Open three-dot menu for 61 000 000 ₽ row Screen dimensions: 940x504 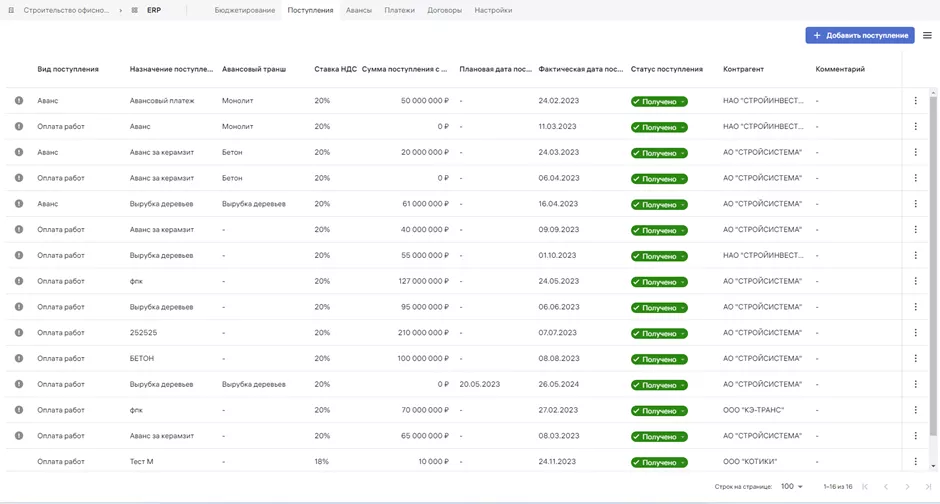(x=915, y=204)
